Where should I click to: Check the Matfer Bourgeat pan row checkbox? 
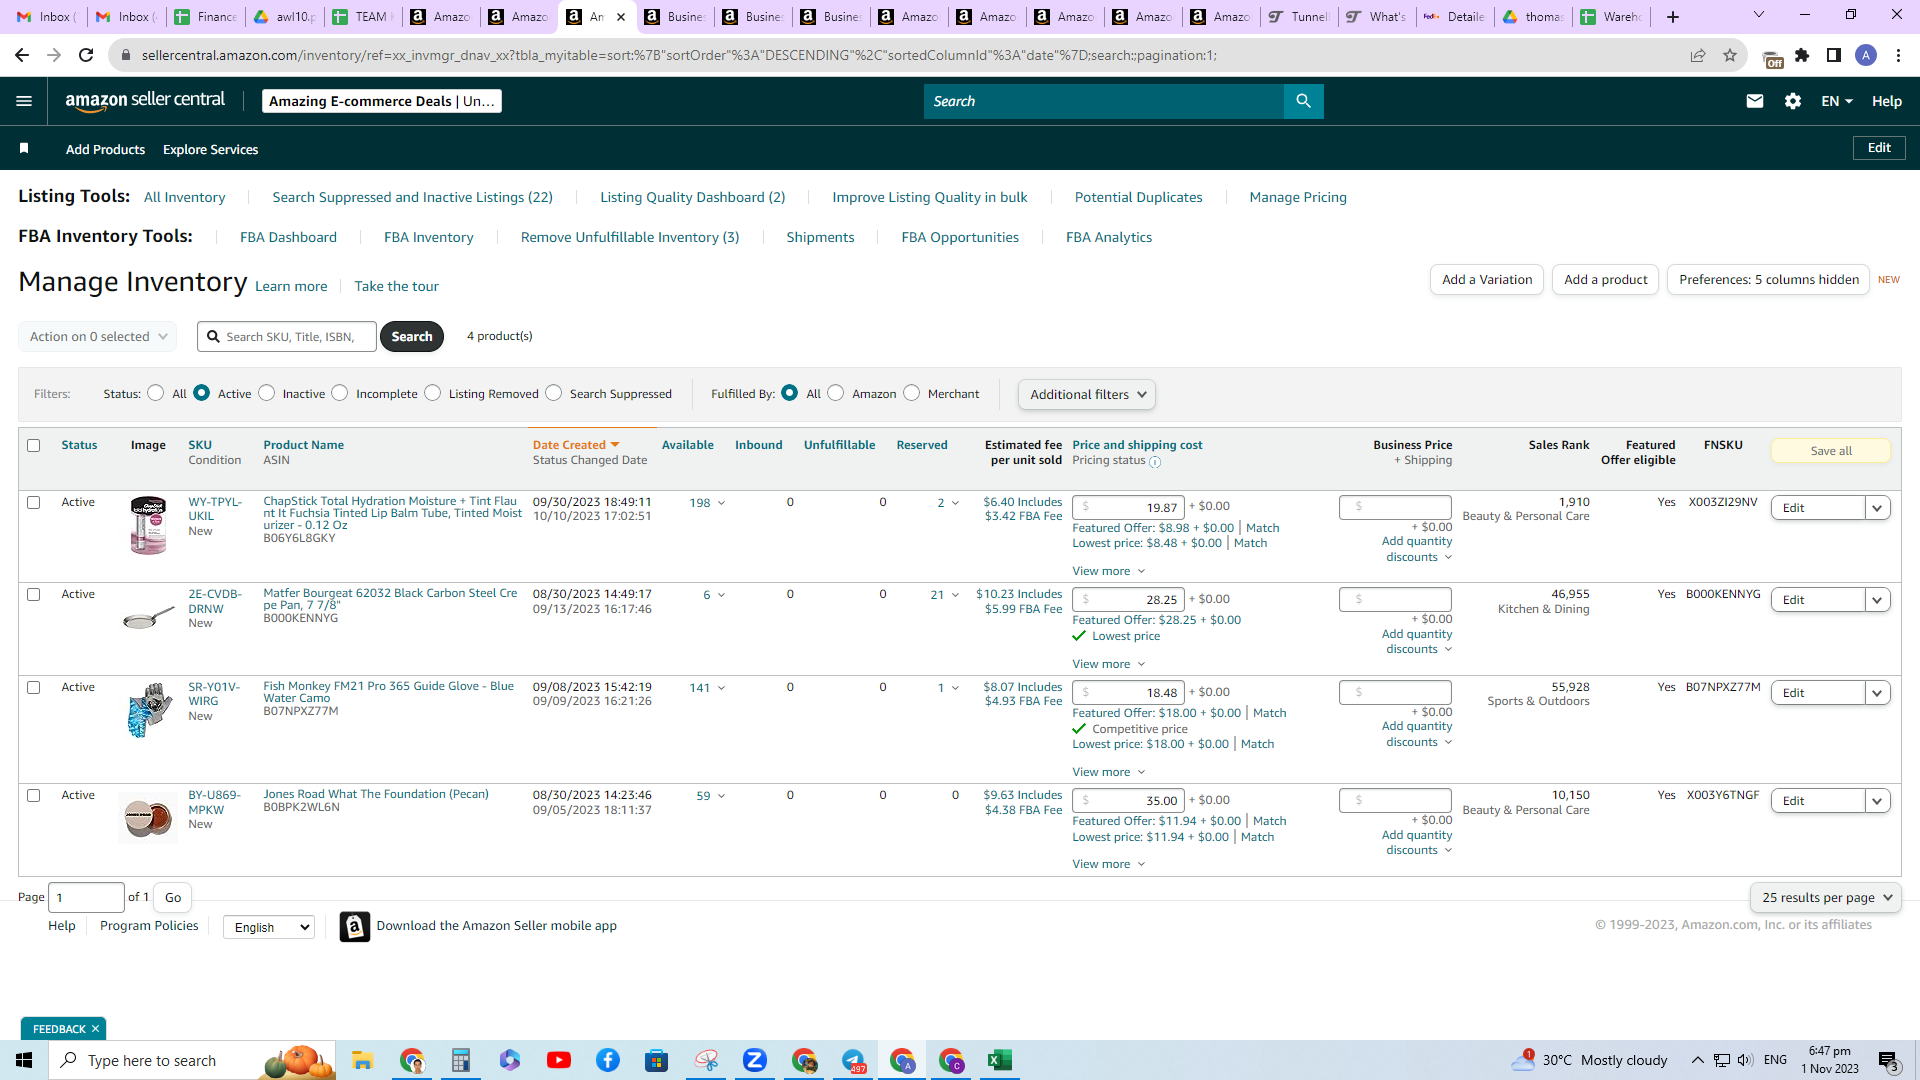tap(34, 594)
